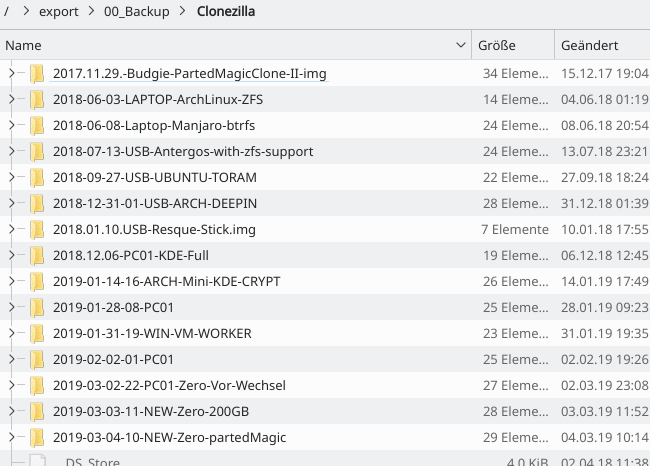Go to 00_Backup breadcrumb folder
Screen dimensions: 650x466
click(145, 13)
